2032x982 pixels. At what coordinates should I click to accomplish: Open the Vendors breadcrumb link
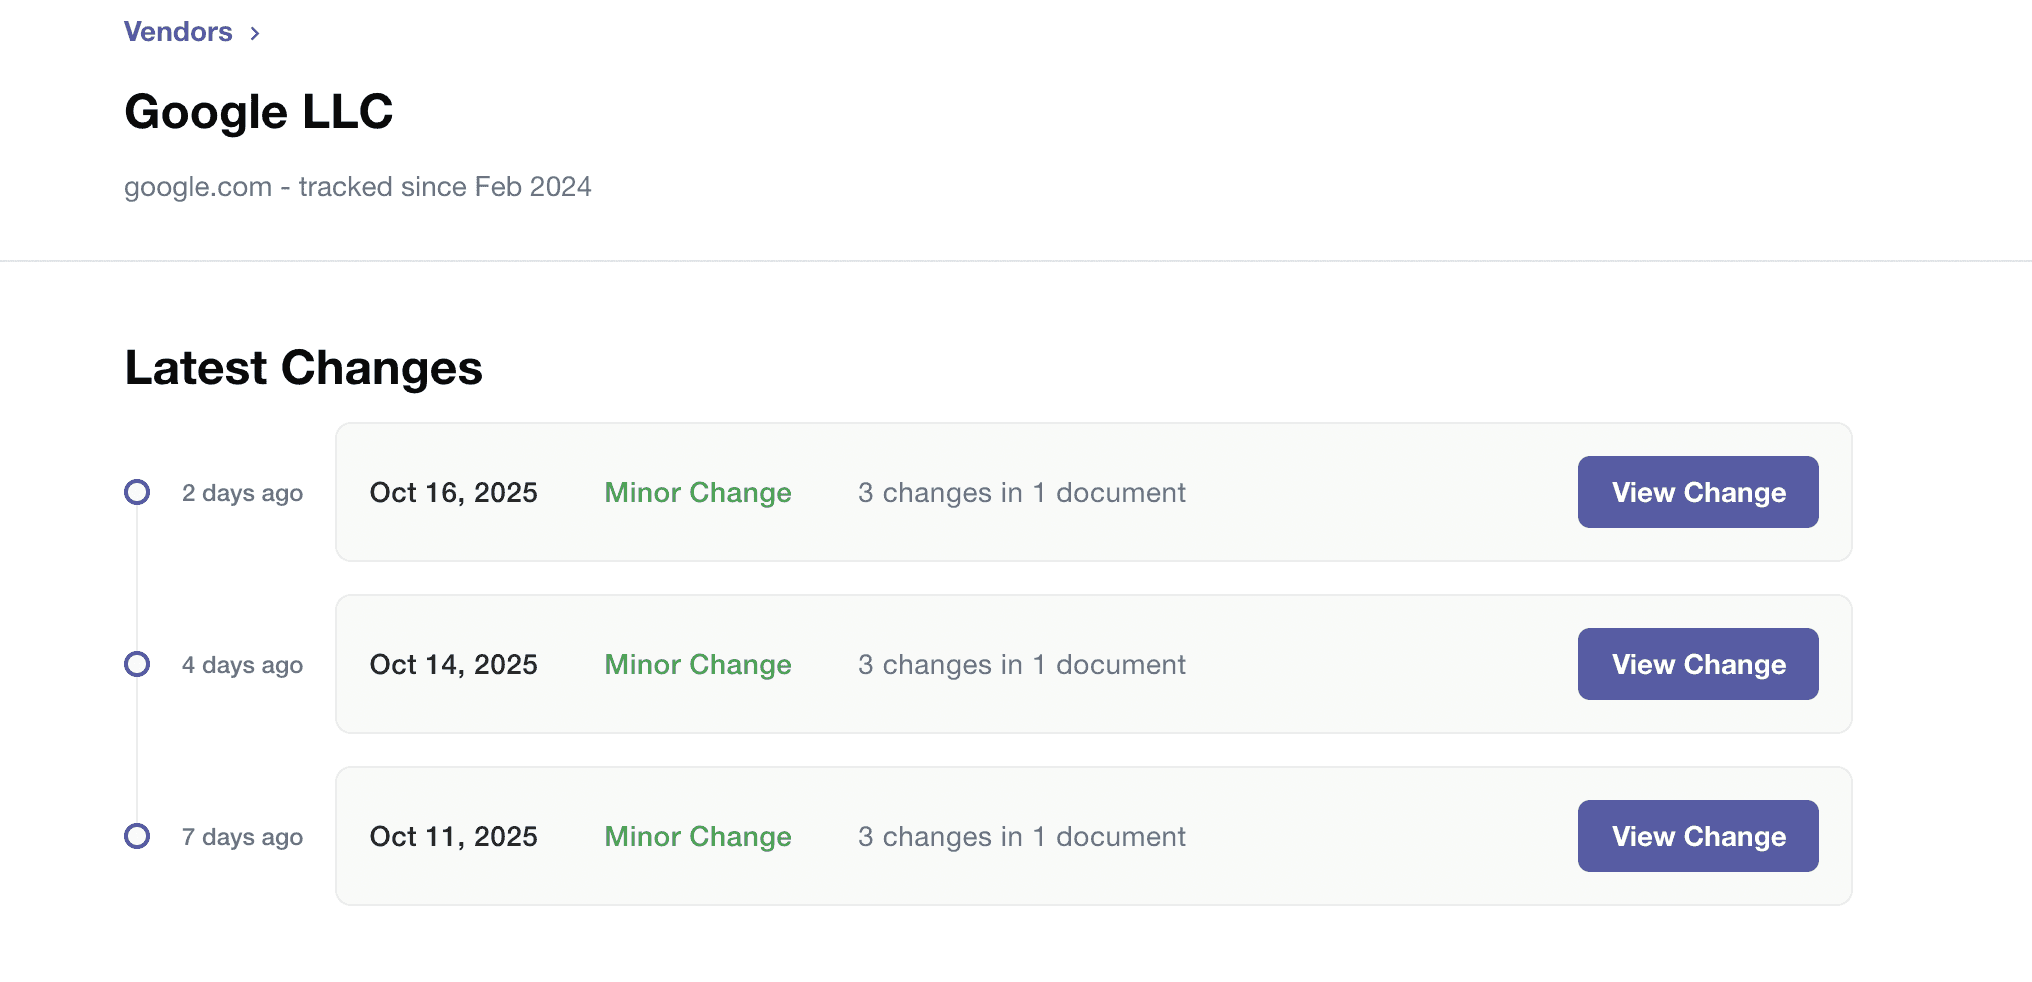pyautogui.click(x=178, y=32)
